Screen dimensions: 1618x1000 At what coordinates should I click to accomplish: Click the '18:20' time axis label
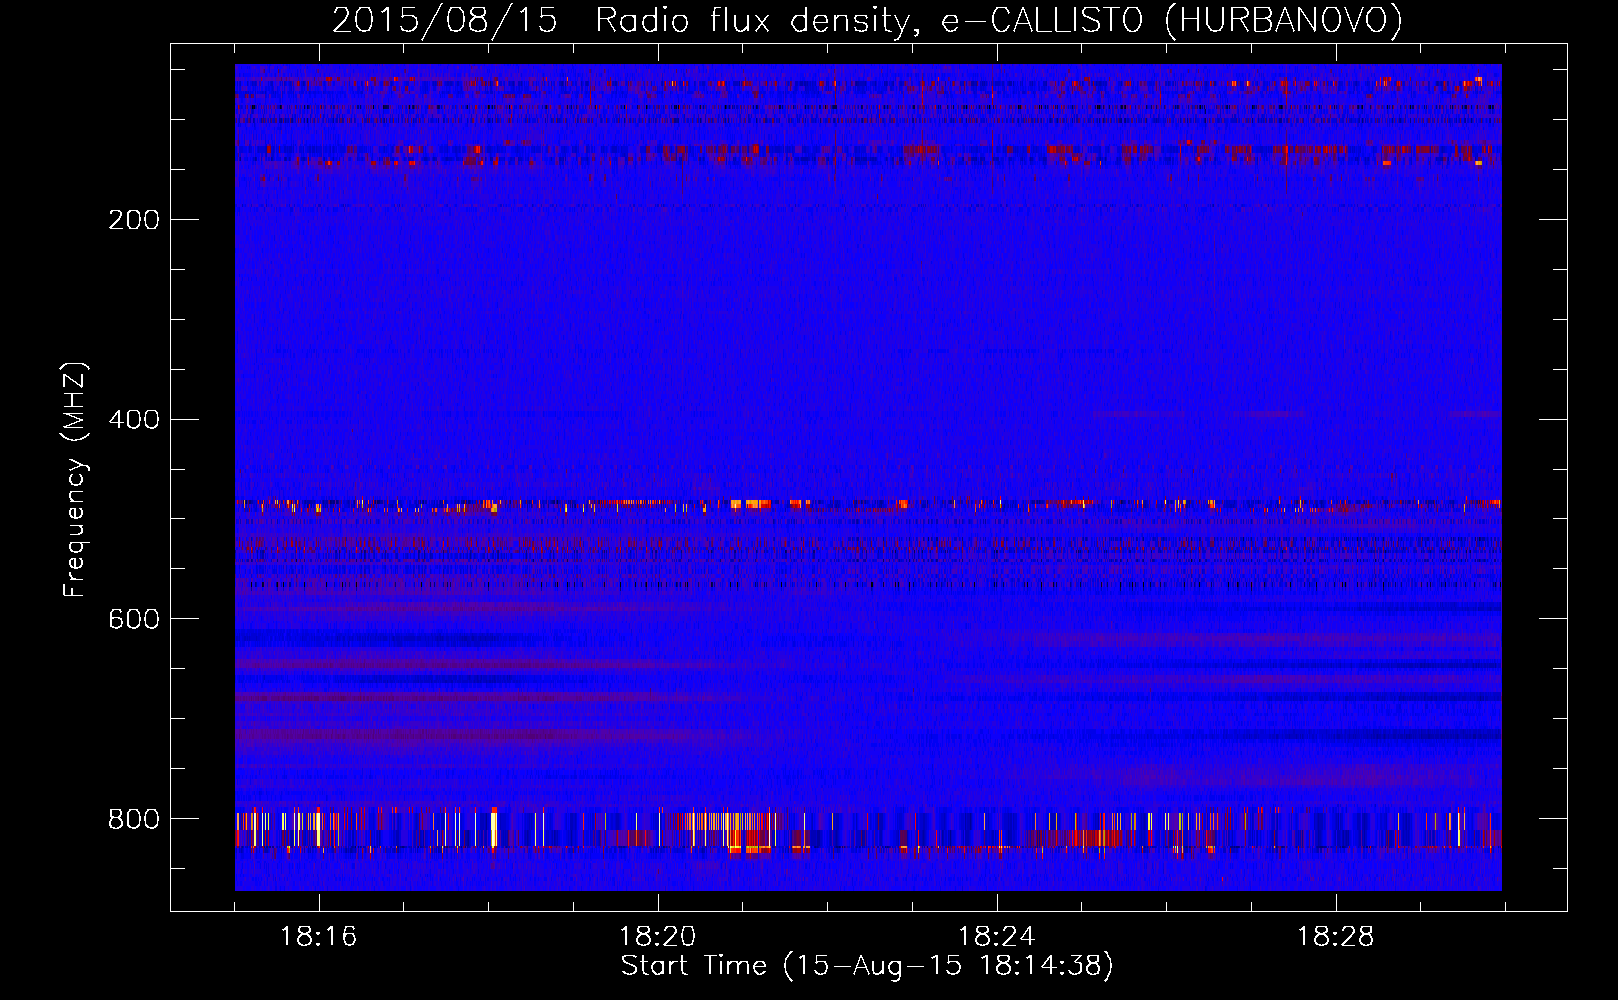tap(657, 937)
